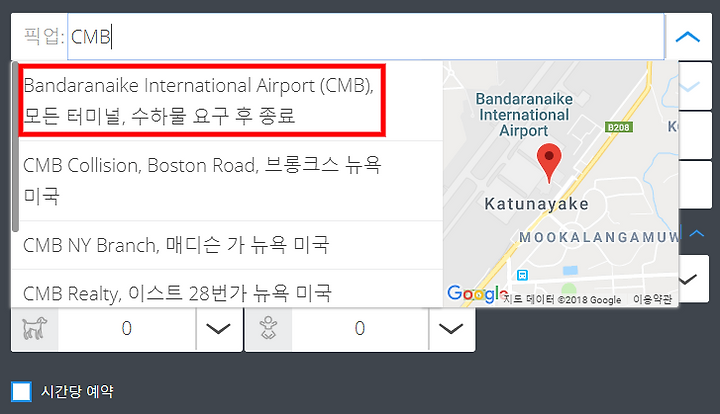720x414 pixels.
Task: Click the Katunayake label on the map
Action: [x=536, y=204]
